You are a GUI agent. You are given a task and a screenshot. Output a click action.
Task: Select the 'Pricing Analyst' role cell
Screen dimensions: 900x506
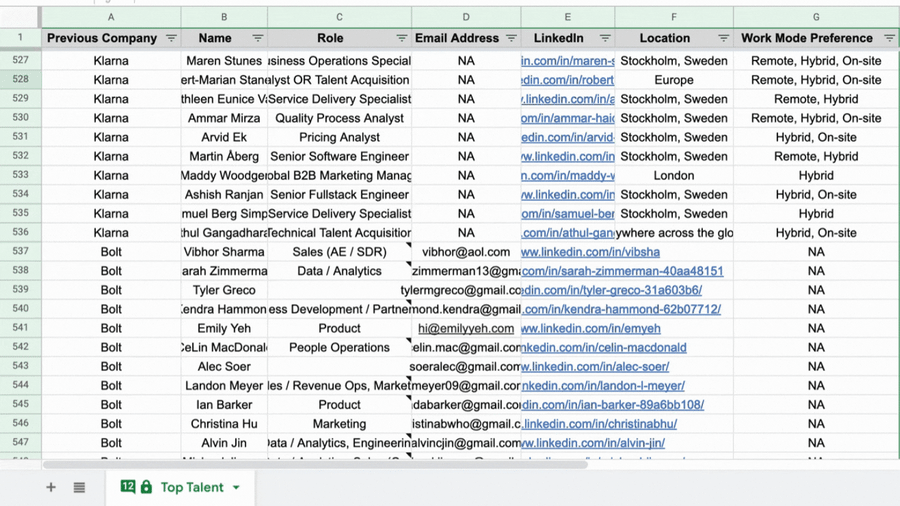340,137
